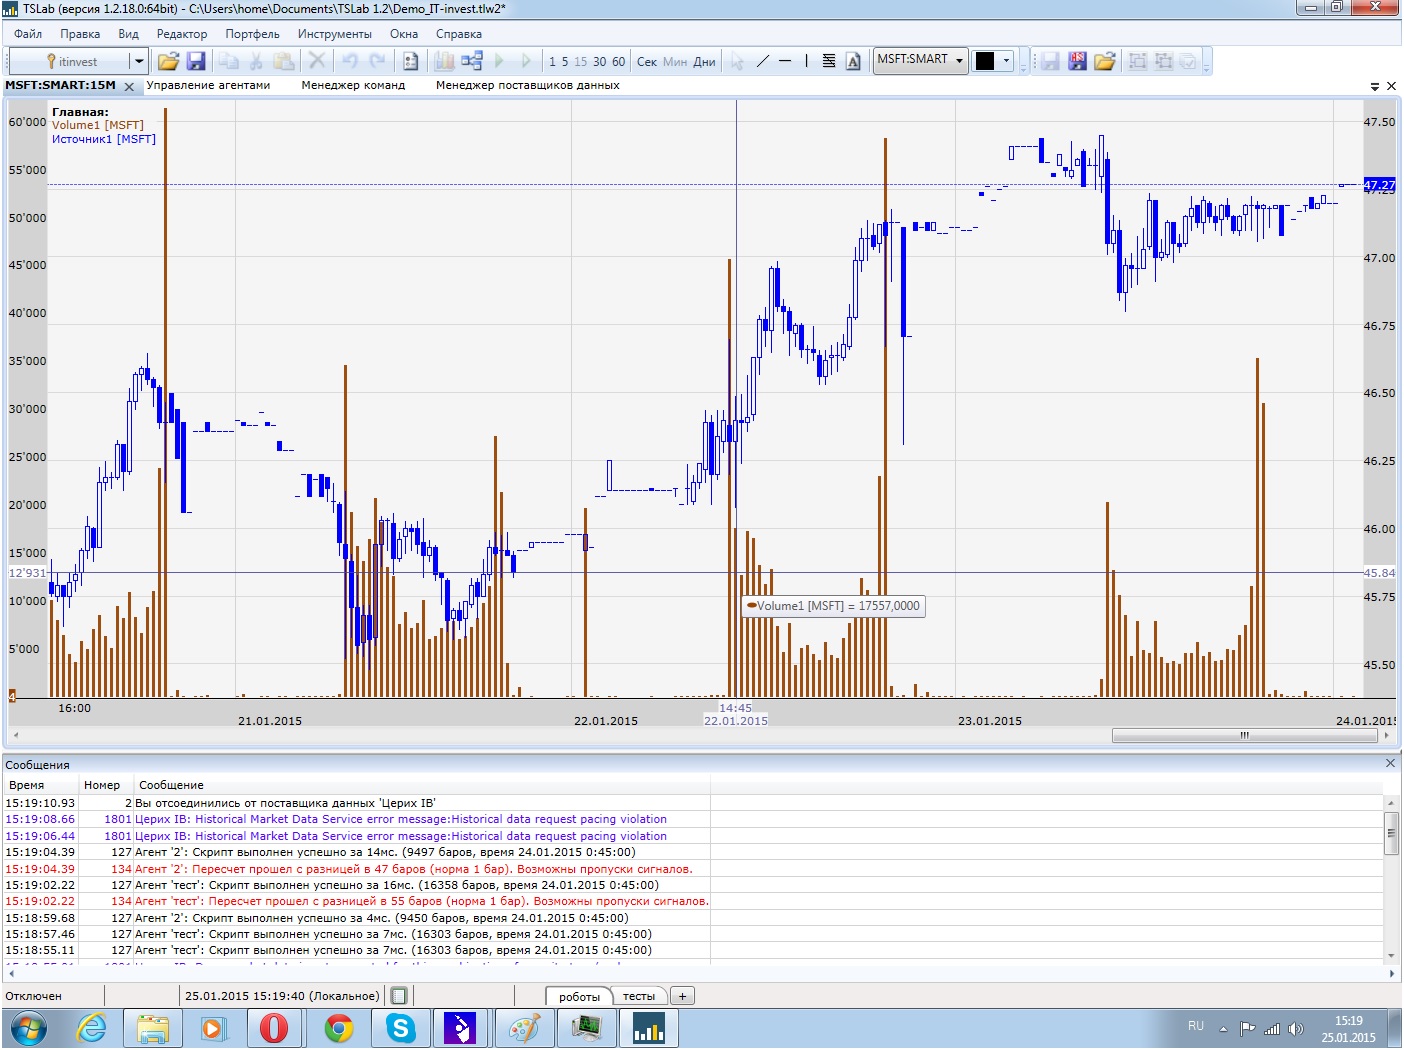Toggle the 'Дни' time unit button
1404x1050 pixels.
704,62
